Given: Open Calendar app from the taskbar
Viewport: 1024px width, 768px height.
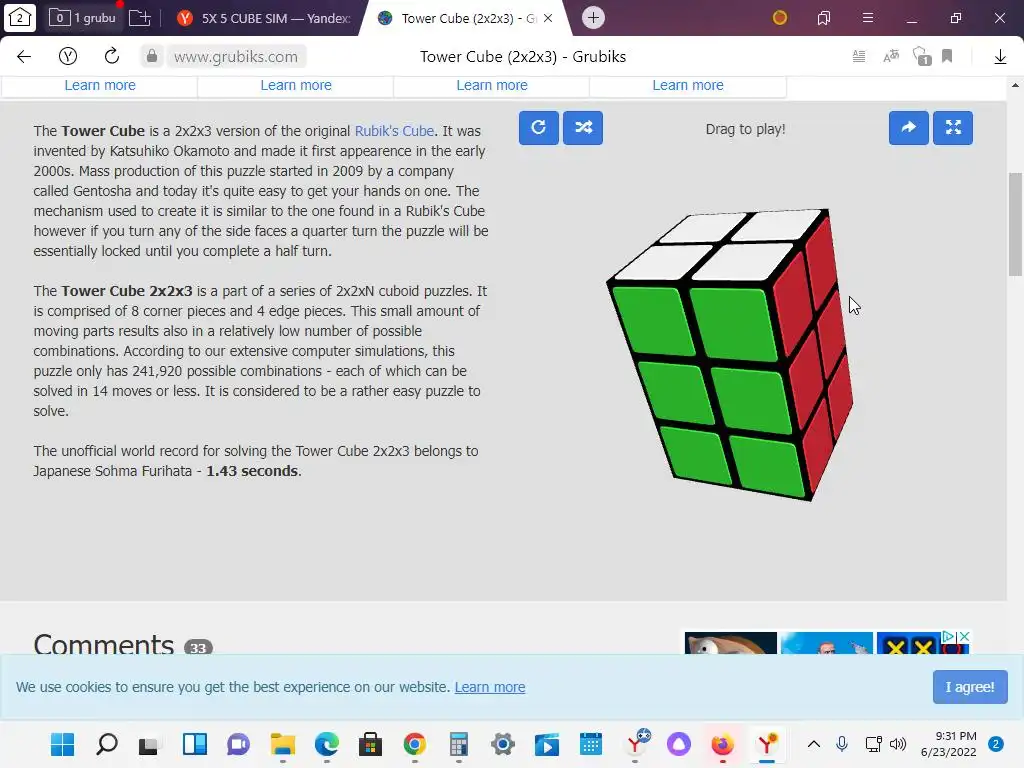Looking at the screenshot, I should 590,744.
